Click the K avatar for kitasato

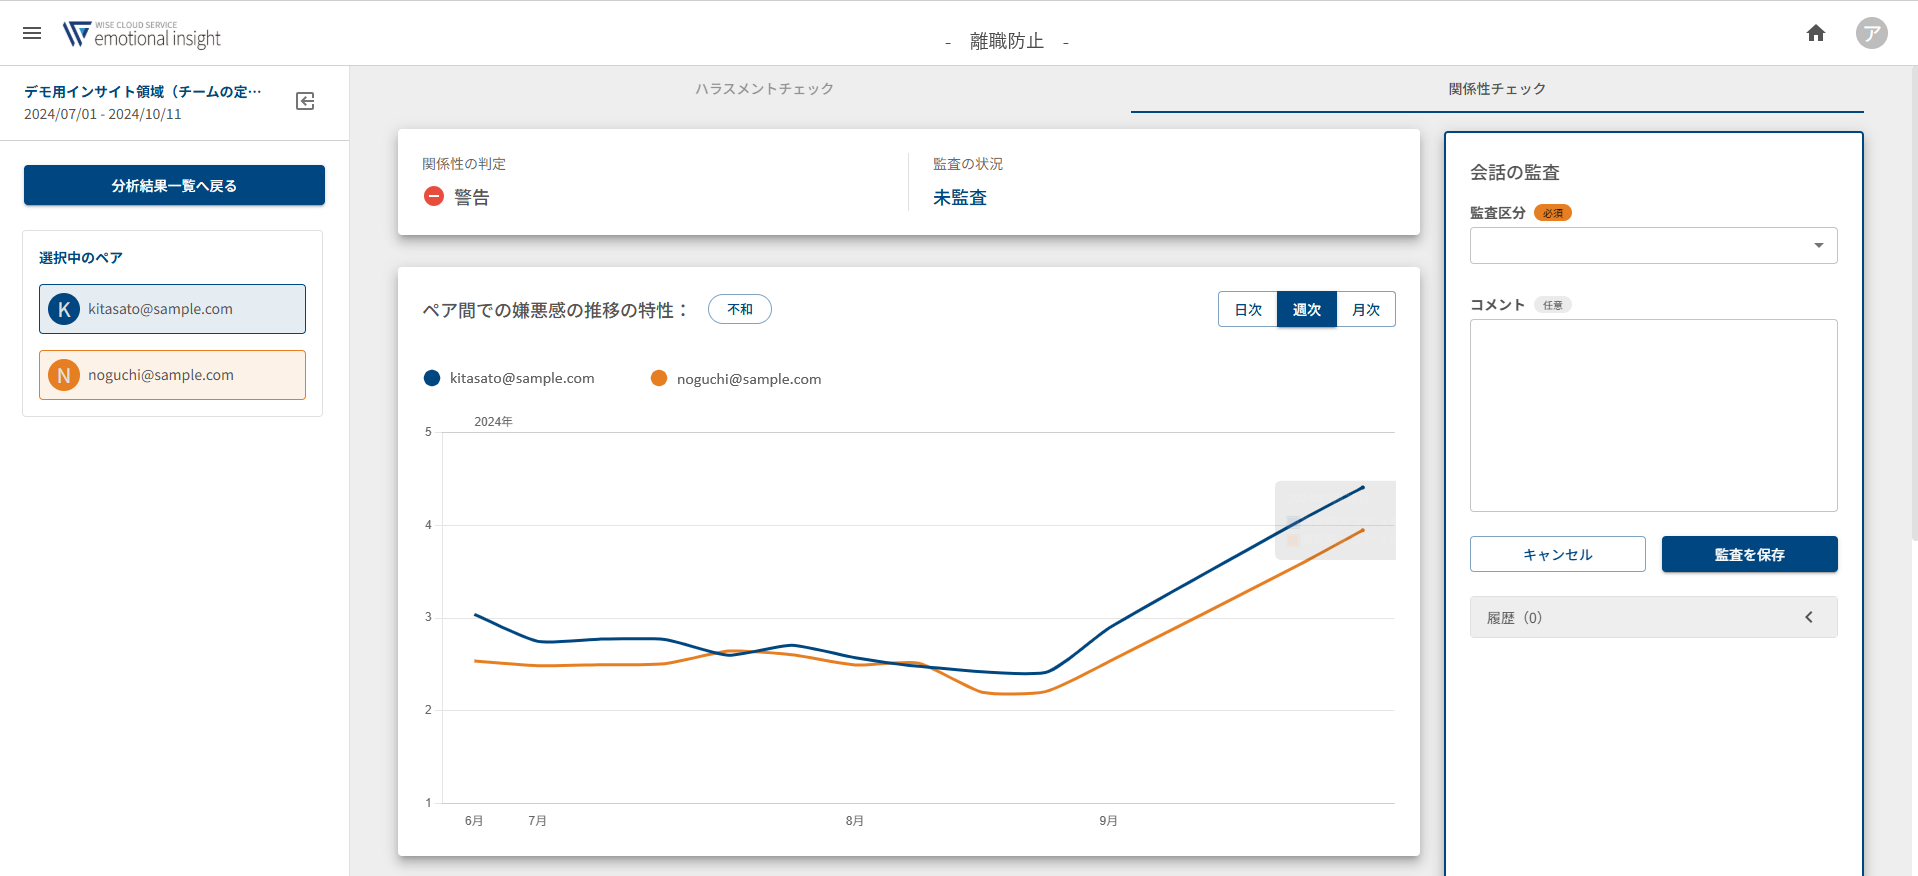pos(64,309)
